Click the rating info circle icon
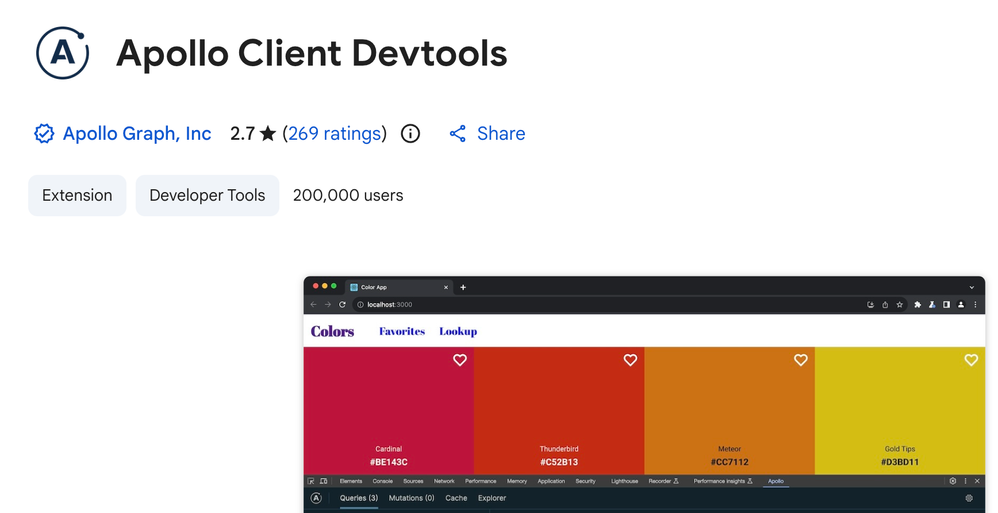Viewport: 998px width, 513px height. (x=410, y=134)
